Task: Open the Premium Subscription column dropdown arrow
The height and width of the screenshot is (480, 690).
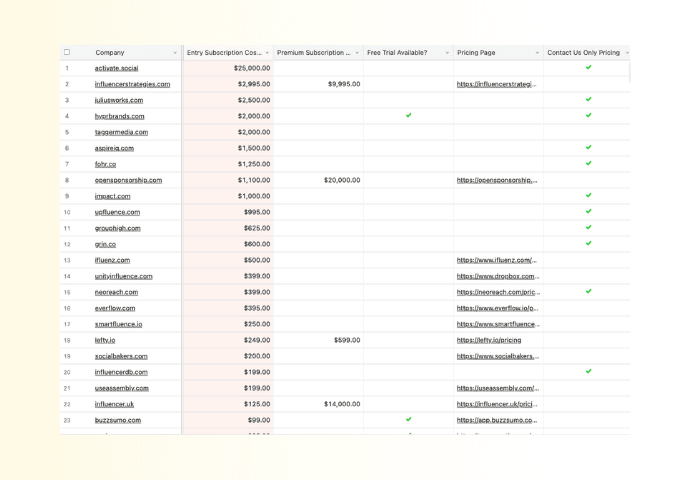Action: [356, 53]
